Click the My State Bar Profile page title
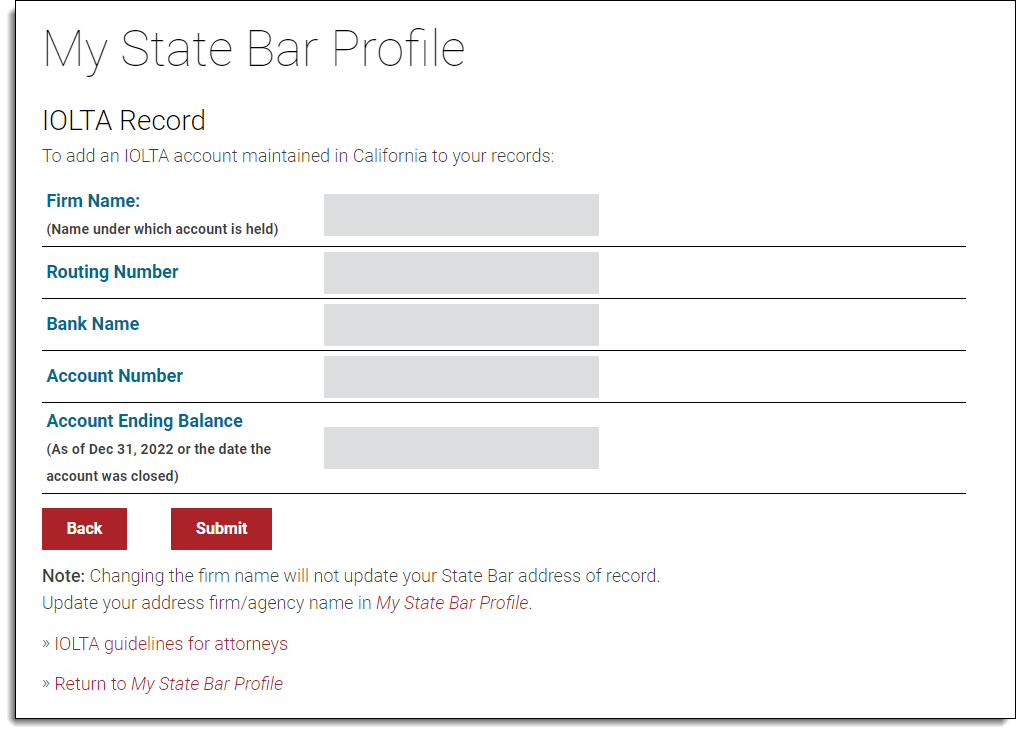This screenshot has height=734, width=1016. [254, 50]
